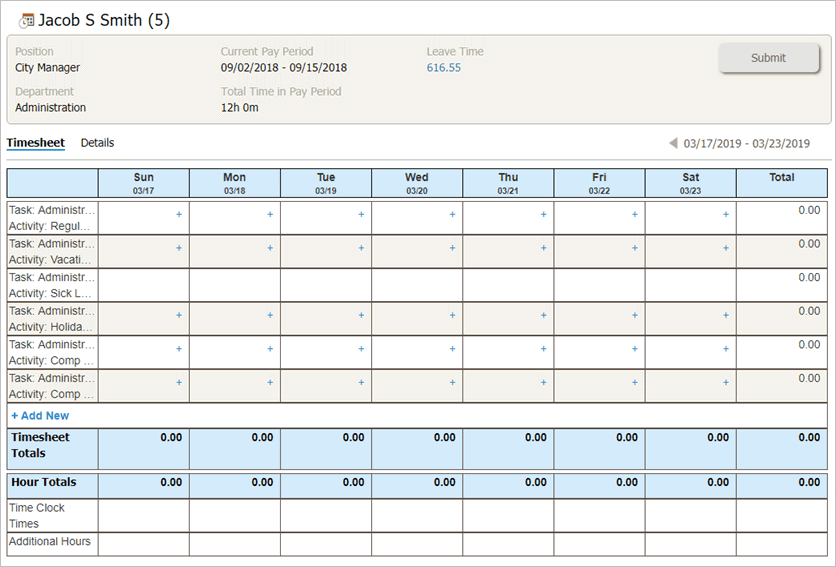Select the Time Clock Times cell for Monday

(x=234, y=515)
